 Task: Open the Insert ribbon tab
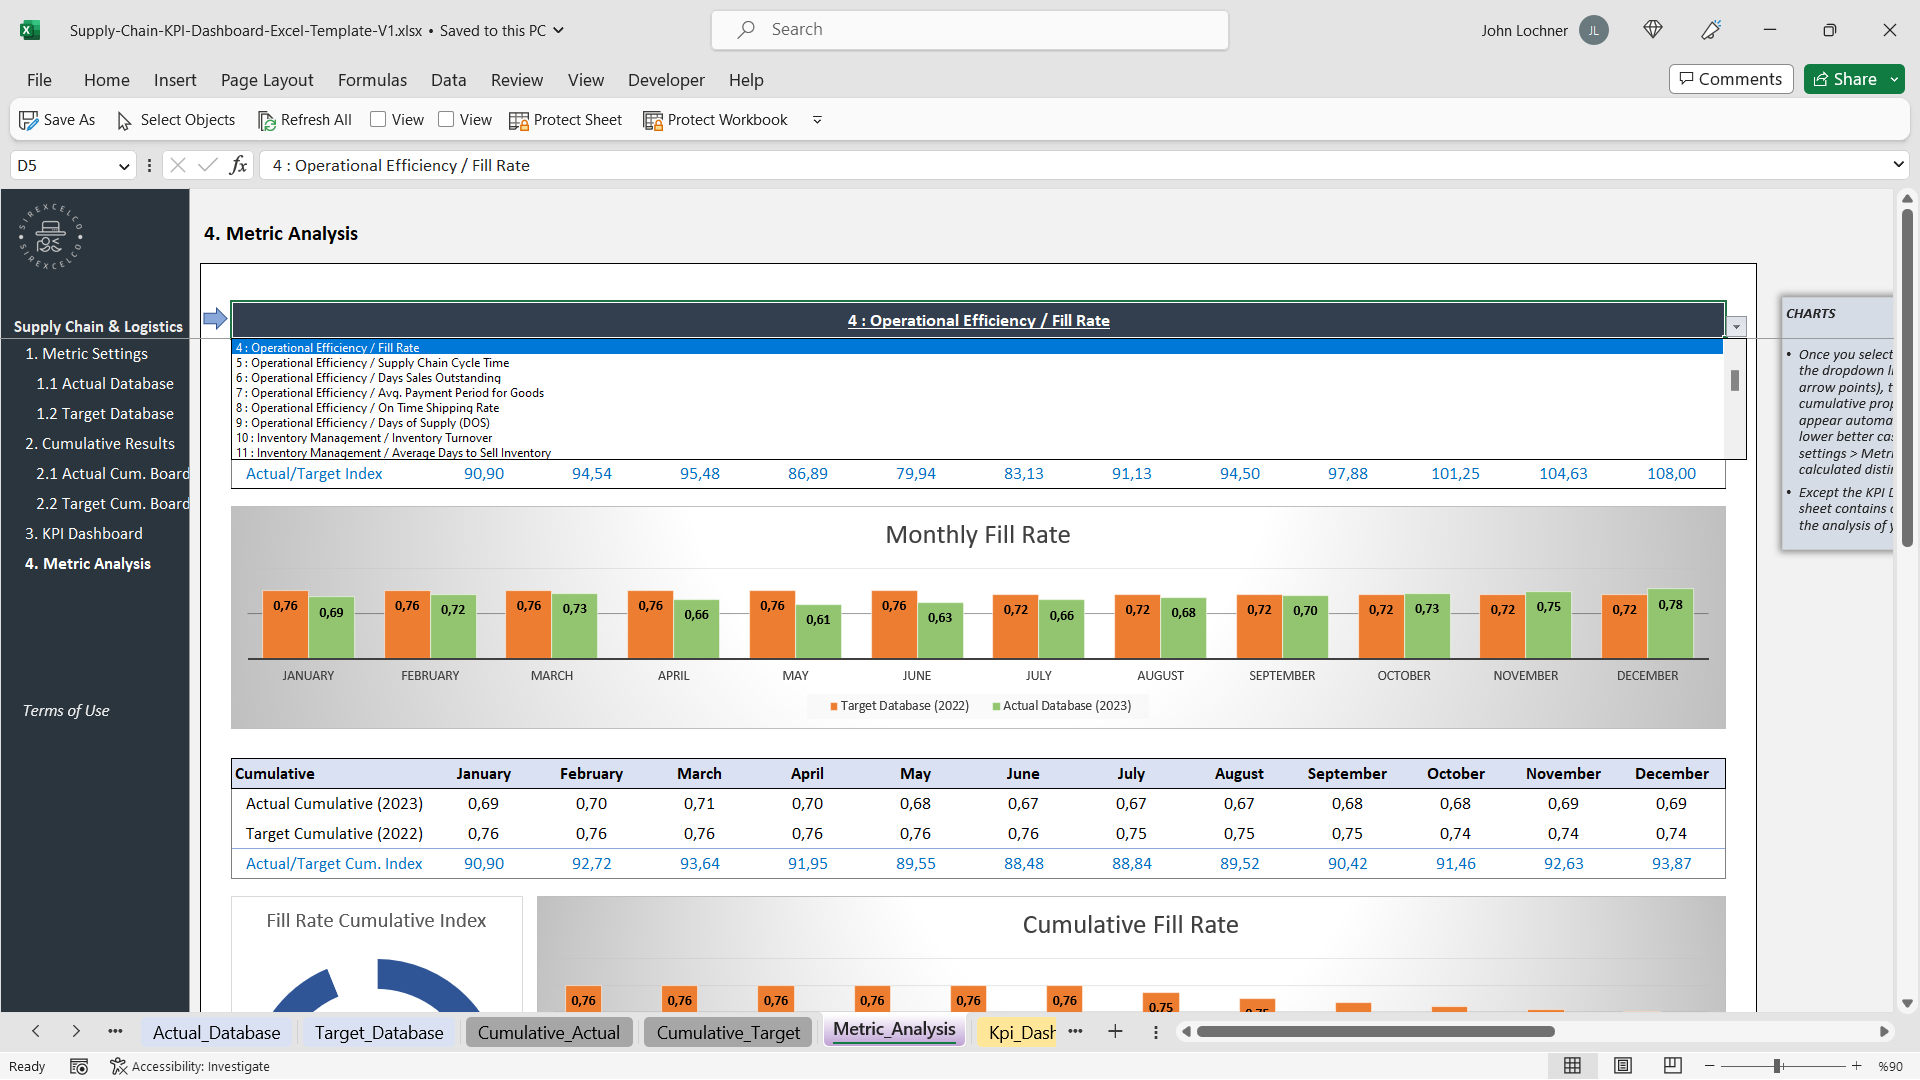(x=175, y=80)
